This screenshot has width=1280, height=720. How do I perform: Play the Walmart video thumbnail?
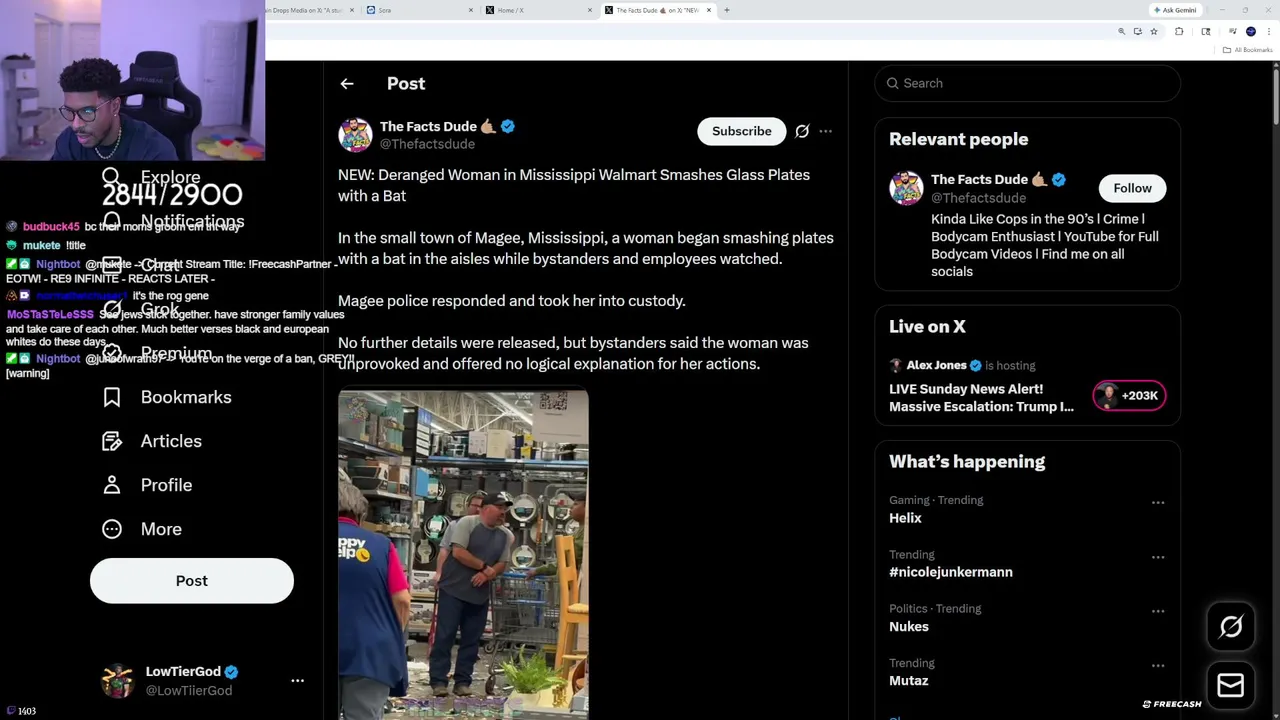point(463,555)
